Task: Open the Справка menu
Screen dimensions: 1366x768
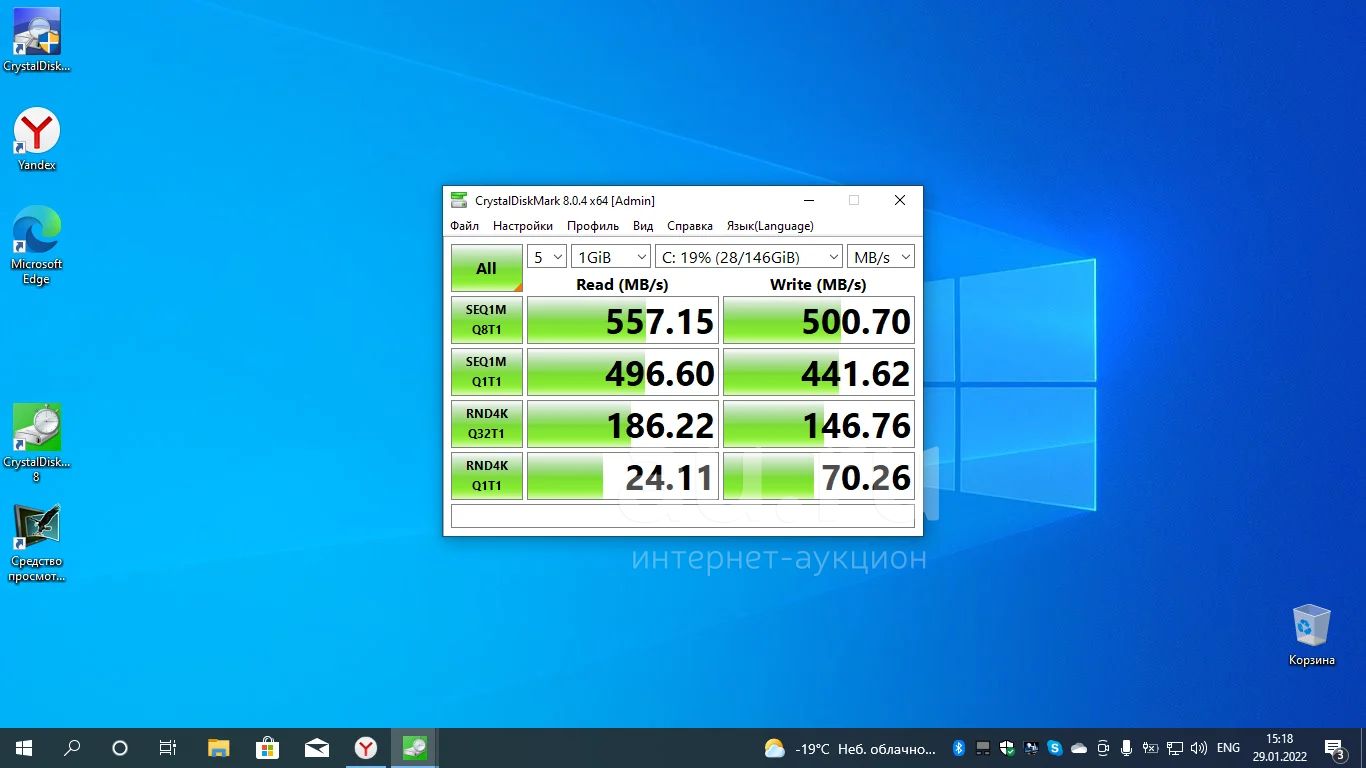Action: point(690,226)
